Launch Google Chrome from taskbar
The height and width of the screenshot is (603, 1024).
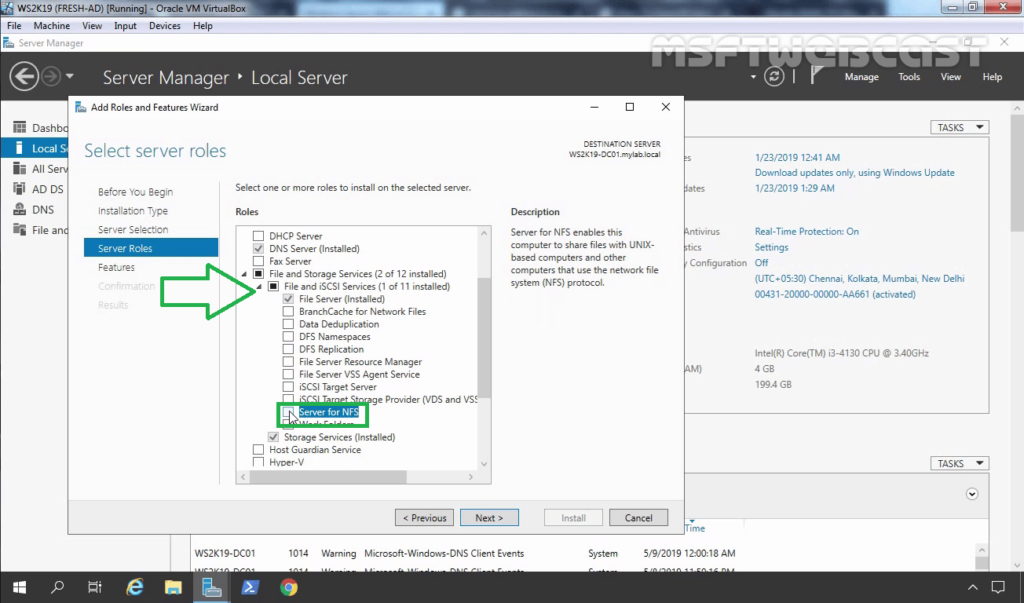tap(289, 587)
